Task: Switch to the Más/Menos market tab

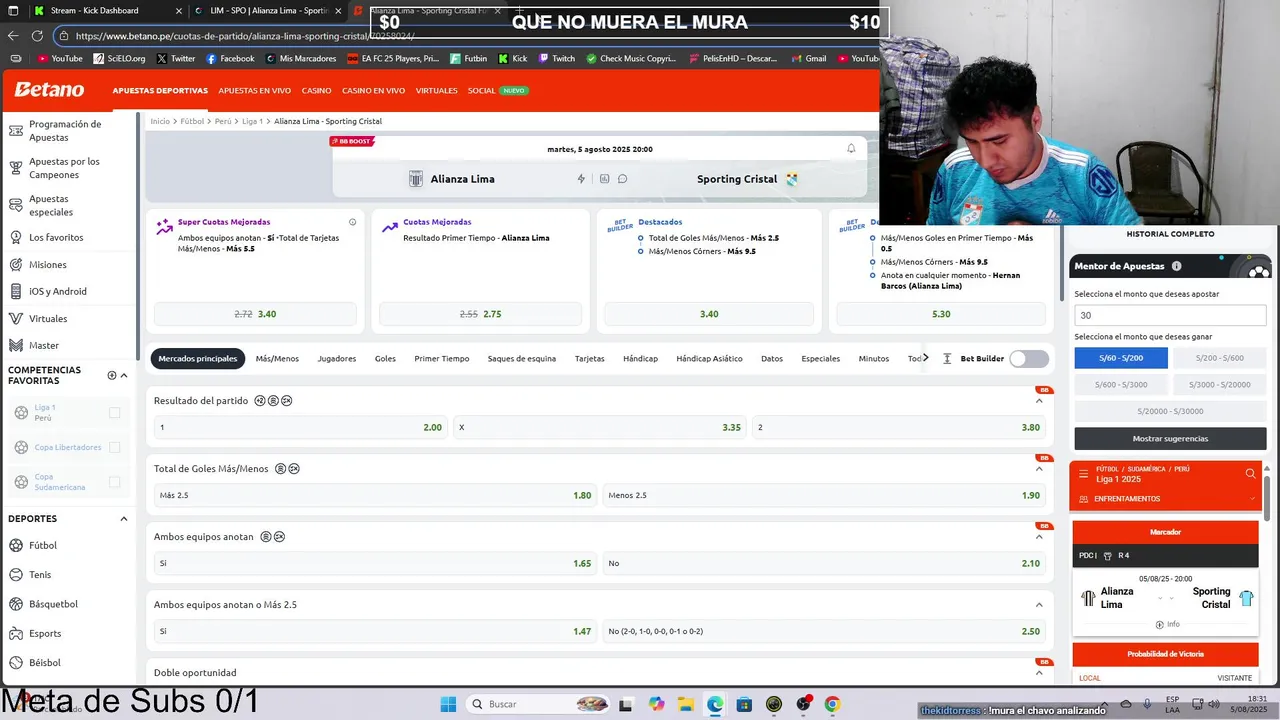Action: pos(277,358)
